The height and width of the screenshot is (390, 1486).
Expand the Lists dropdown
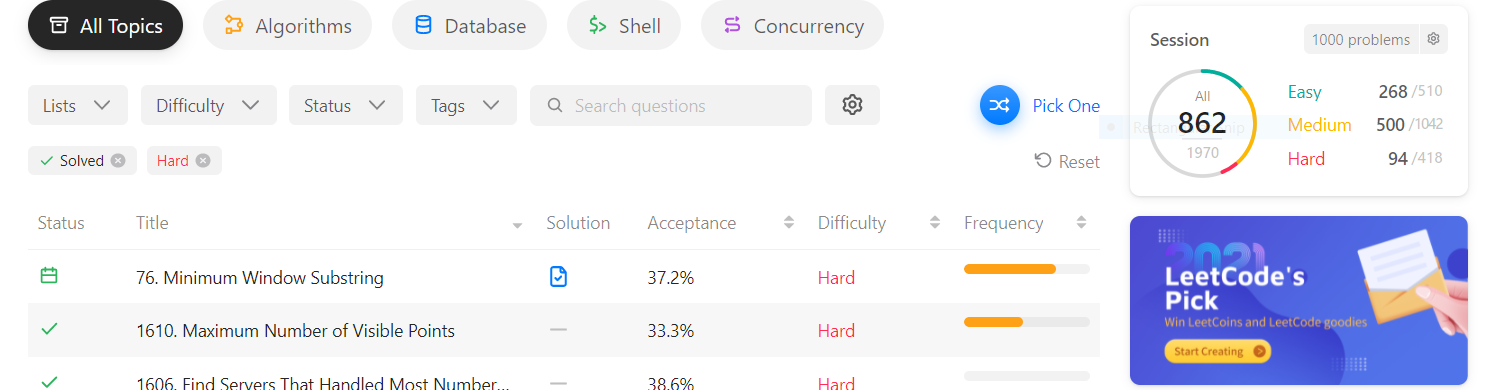pyautogui.click(x=78, y=105)
